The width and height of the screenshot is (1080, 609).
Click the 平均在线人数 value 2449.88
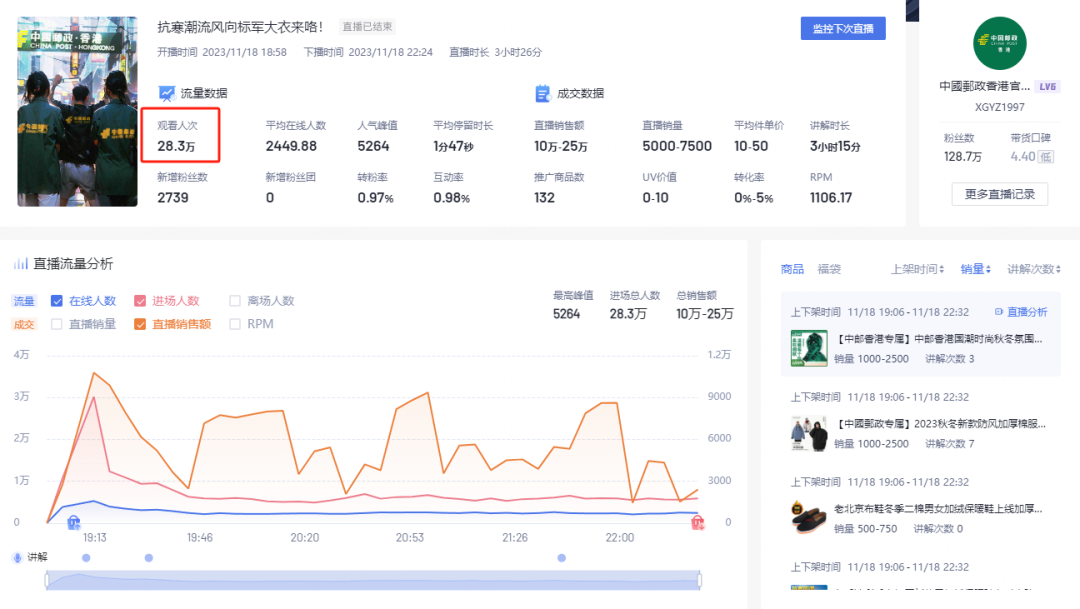(291, 146)
